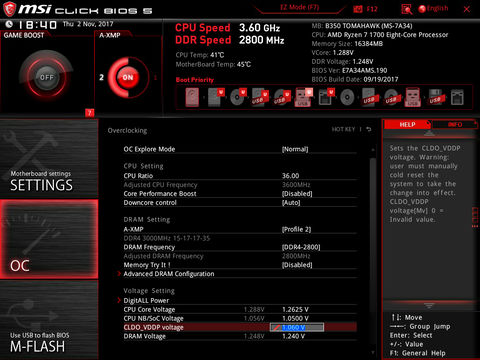Open OC Explore Mode [Normal] option
The width and height of the screenshot is (480, 360).
pos(240,149)
